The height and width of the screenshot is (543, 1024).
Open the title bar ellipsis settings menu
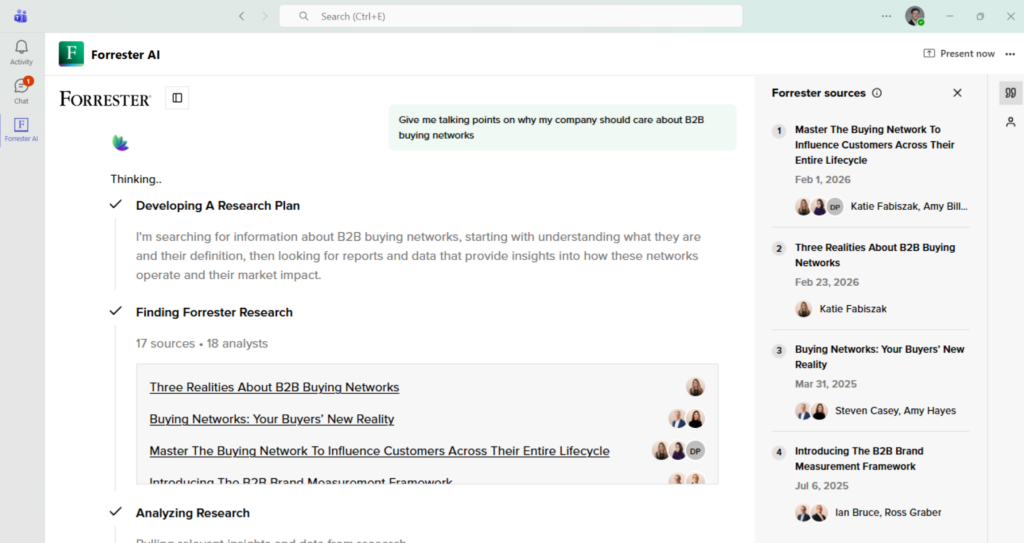886,16
